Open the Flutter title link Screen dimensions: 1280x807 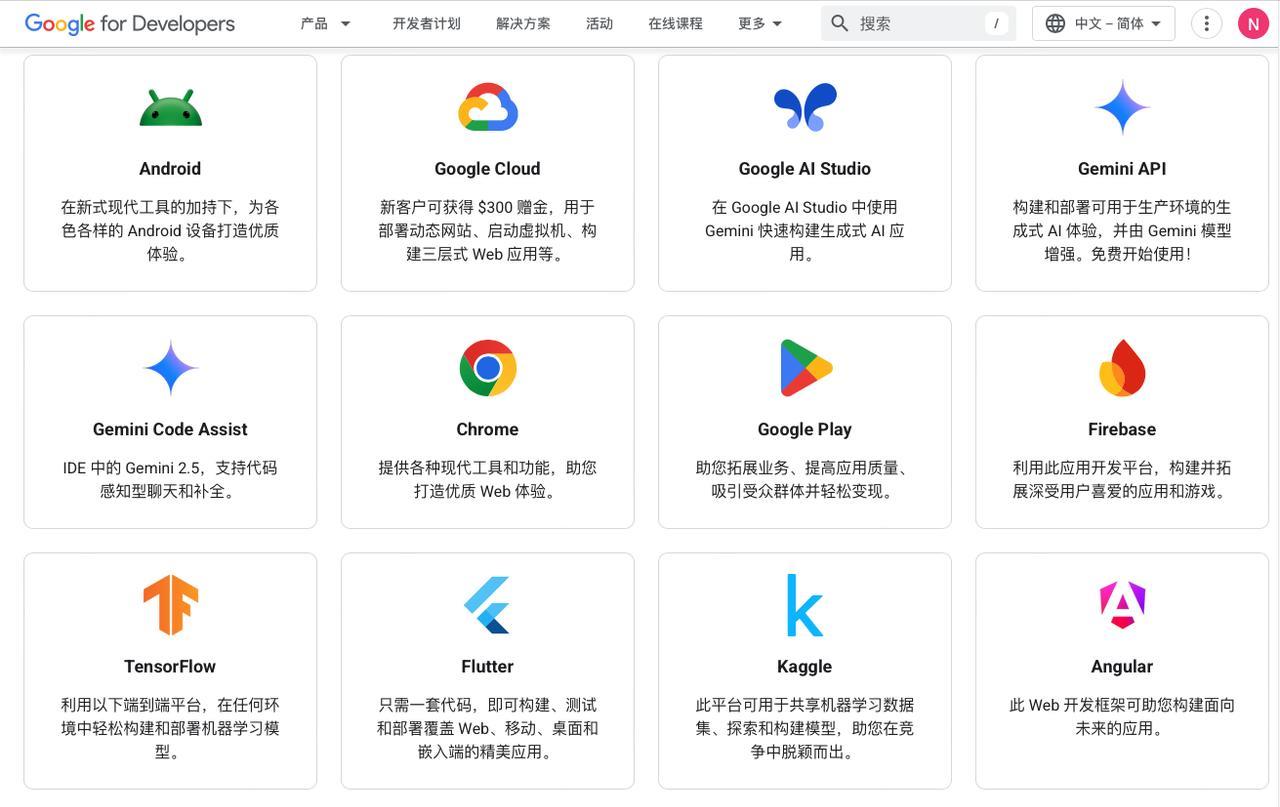click(488, 666)
